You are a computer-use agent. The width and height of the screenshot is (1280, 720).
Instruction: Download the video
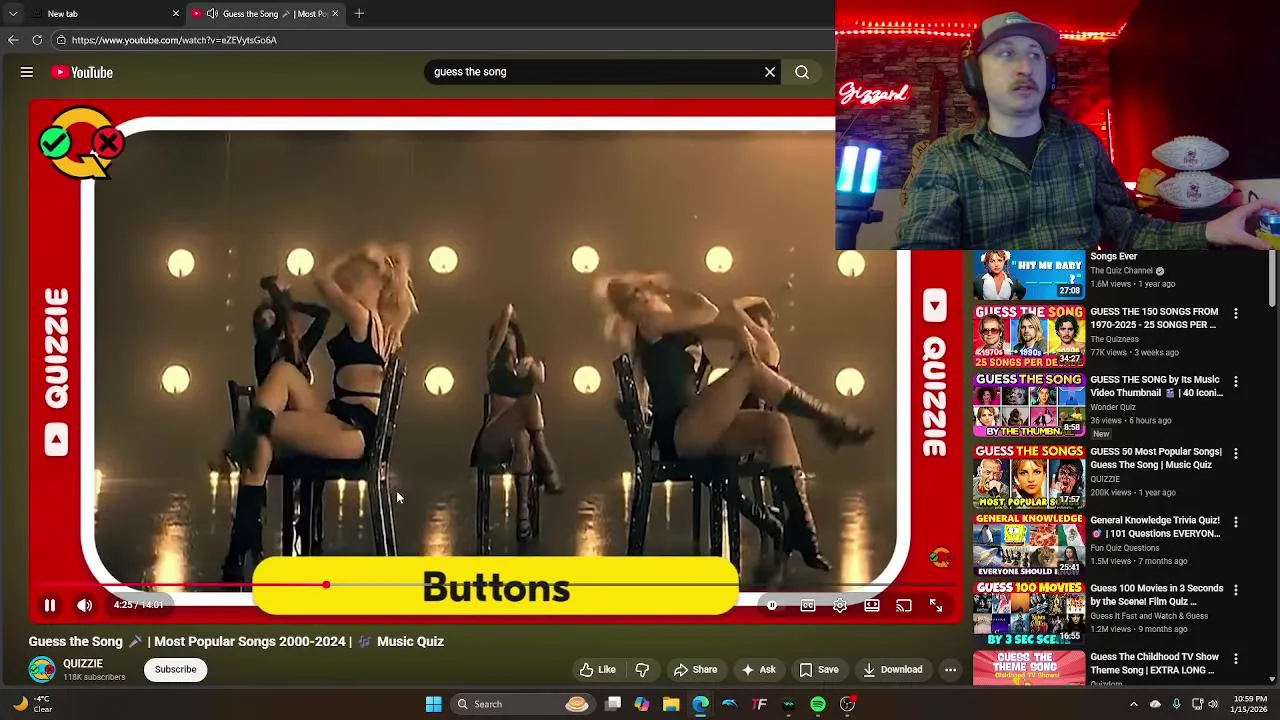pyautogui.click(x=893, y=670)
